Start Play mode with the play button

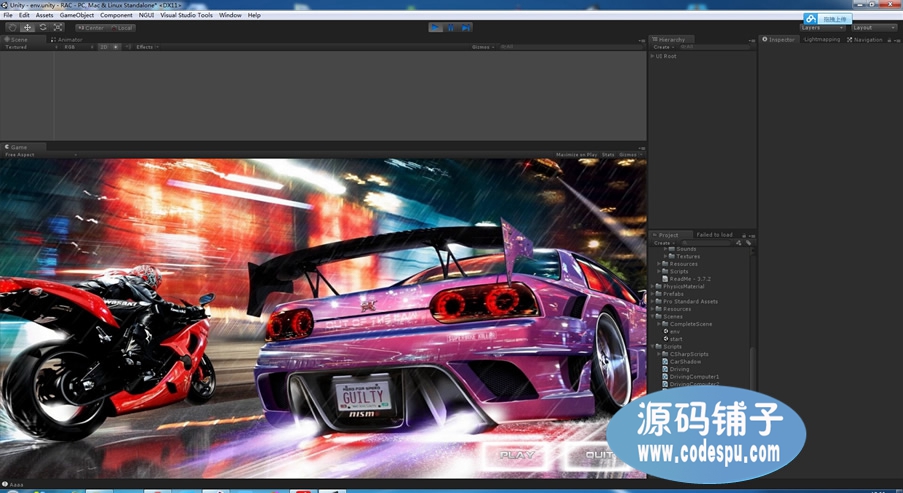tap(435, 27)
